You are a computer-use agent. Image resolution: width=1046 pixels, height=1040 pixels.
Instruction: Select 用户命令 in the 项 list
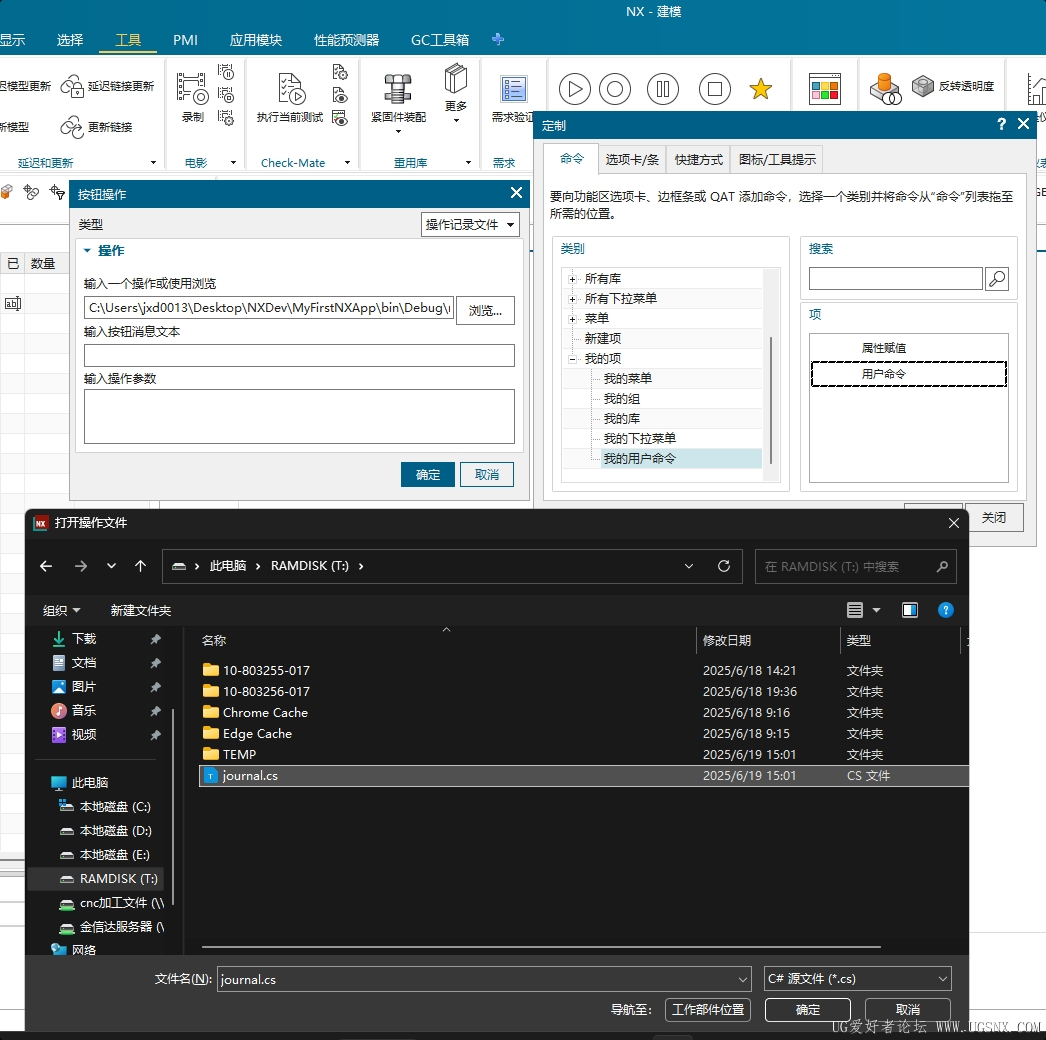tap(909, 374)
